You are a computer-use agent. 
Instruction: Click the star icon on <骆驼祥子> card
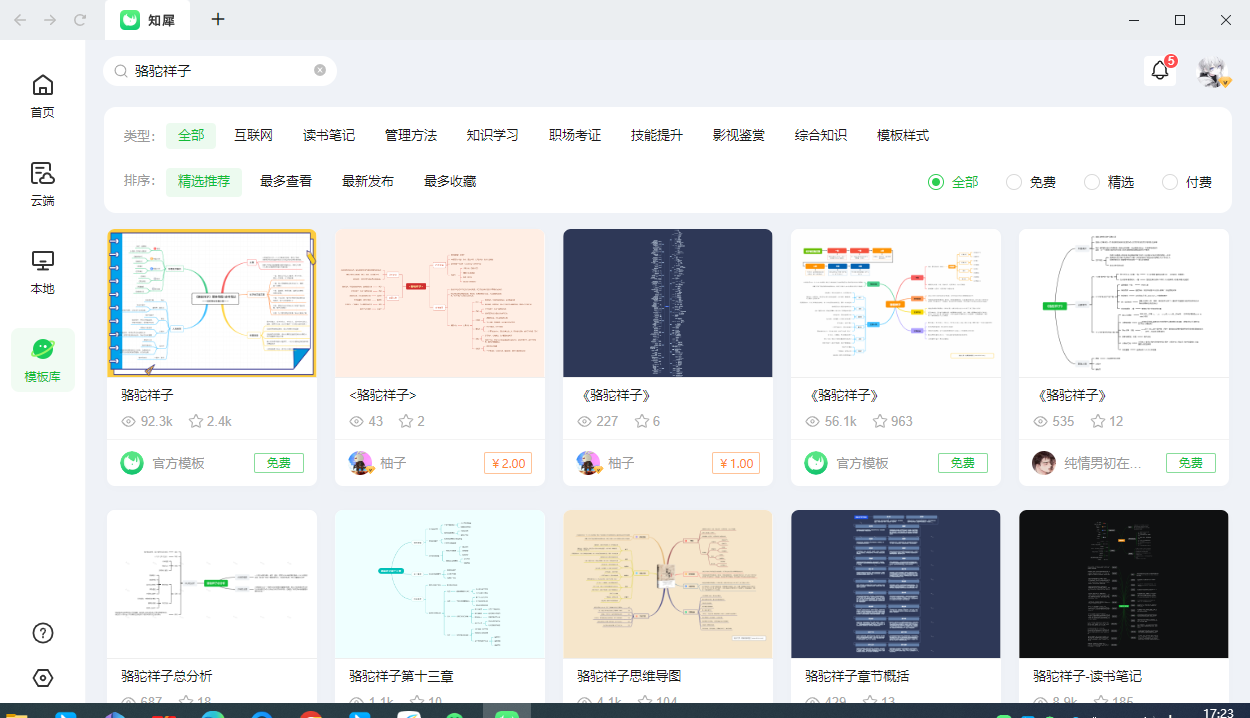click(406, 421)
